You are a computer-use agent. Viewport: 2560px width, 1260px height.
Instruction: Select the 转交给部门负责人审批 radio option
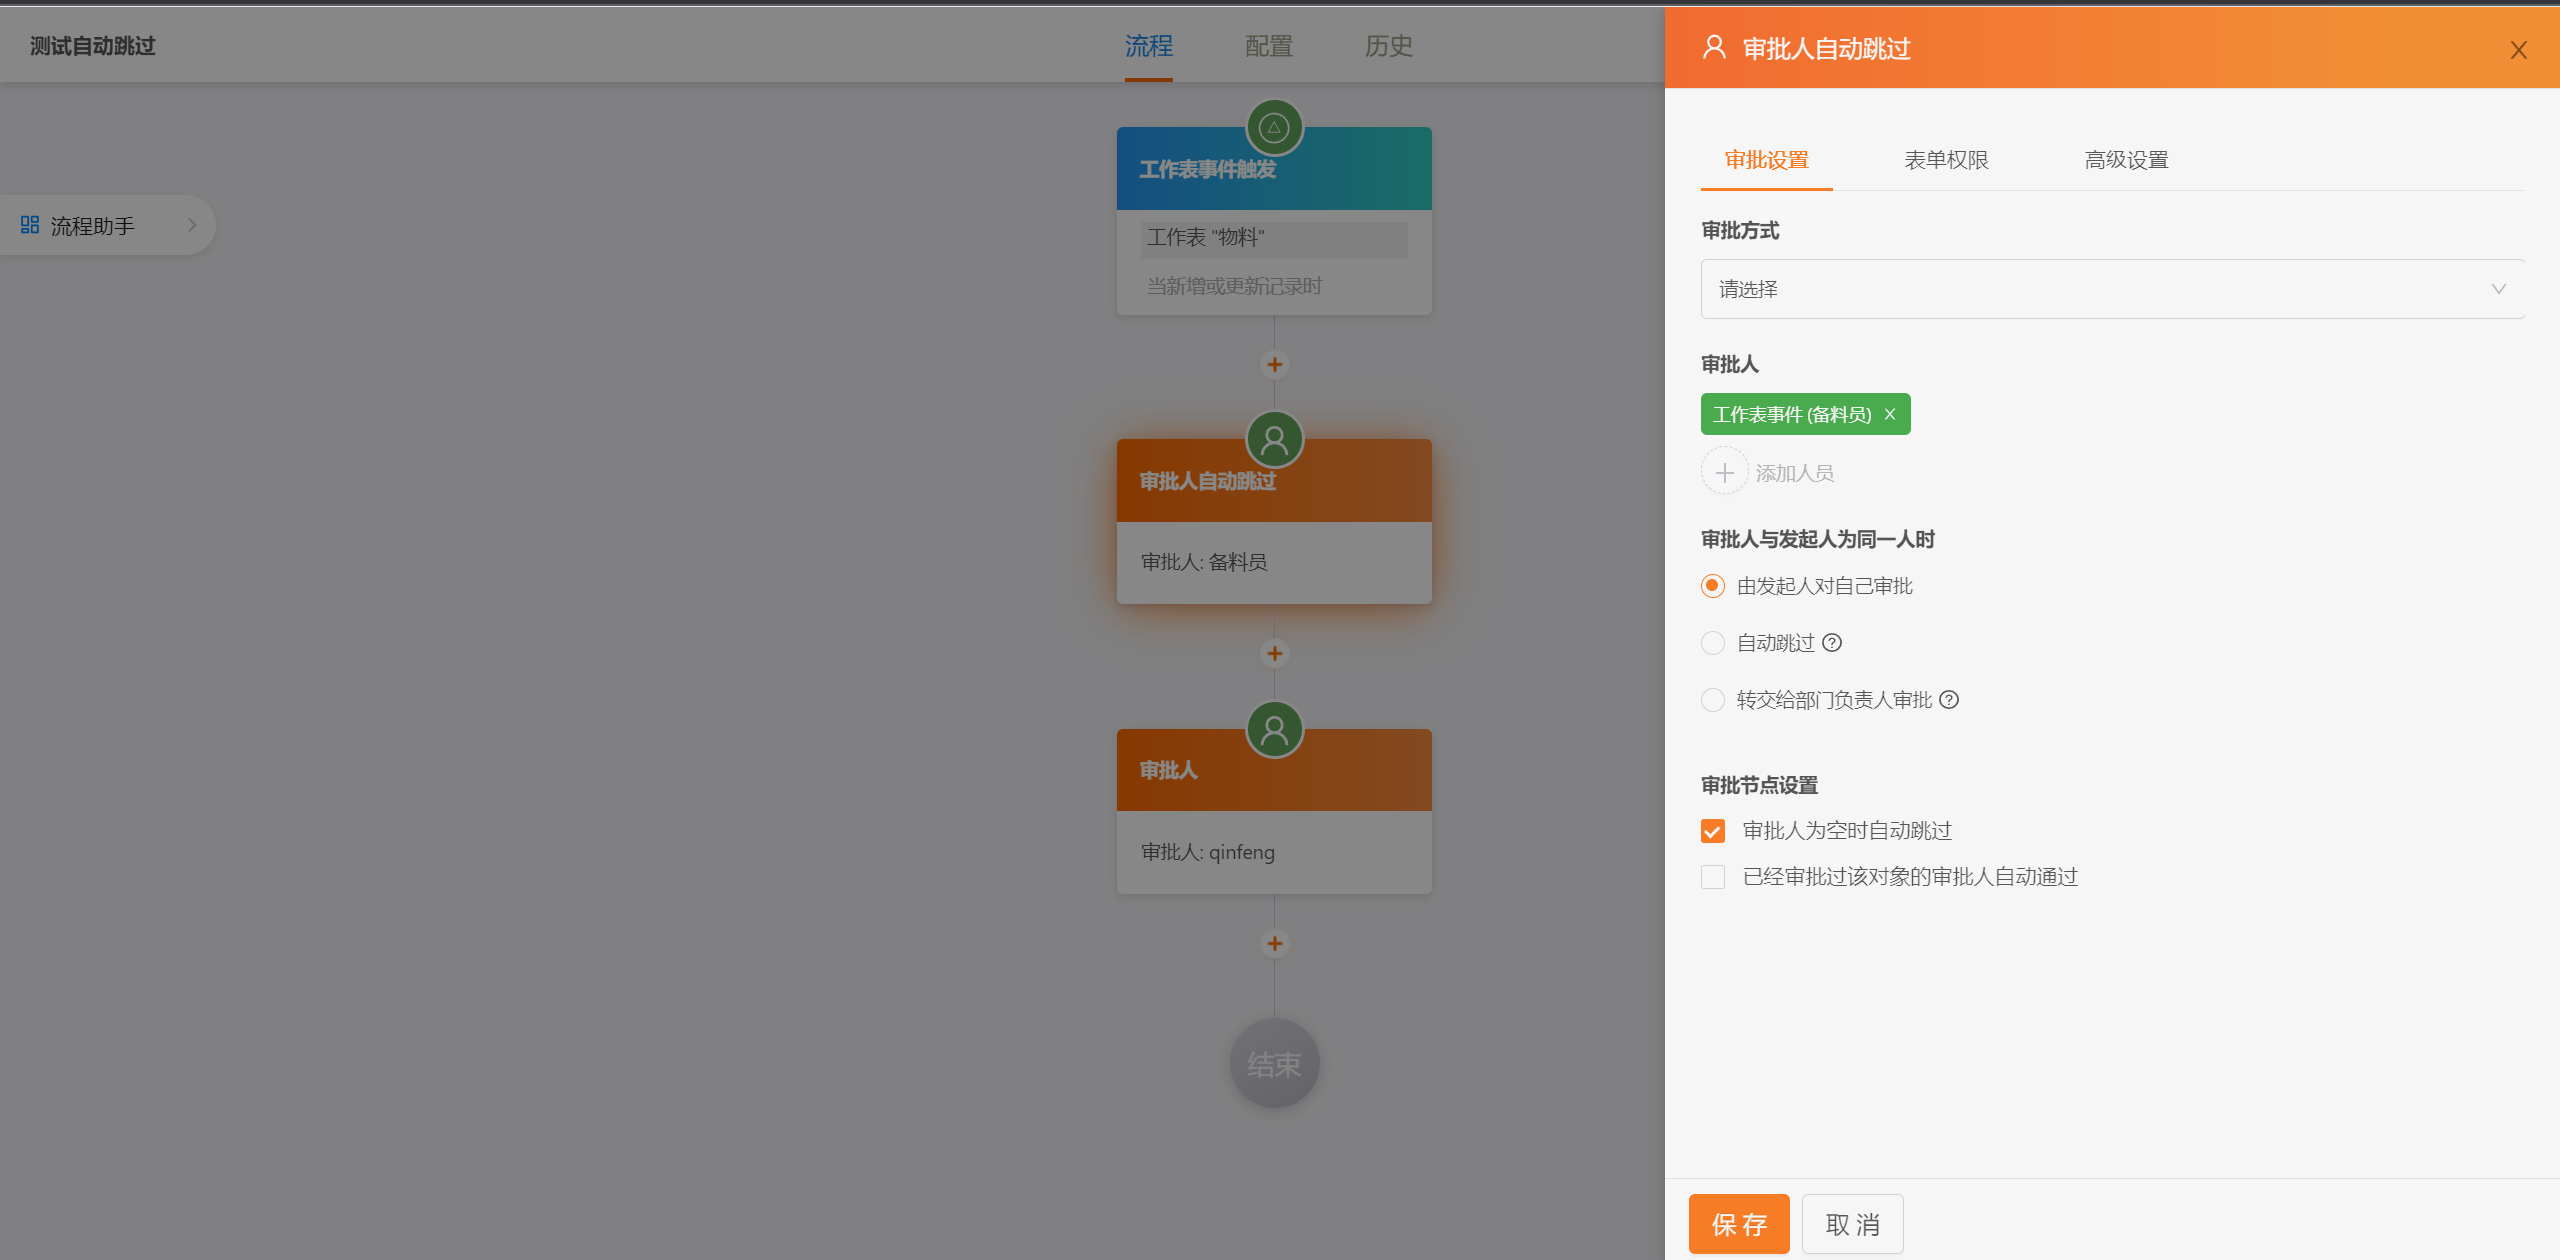pos(1713,700)
